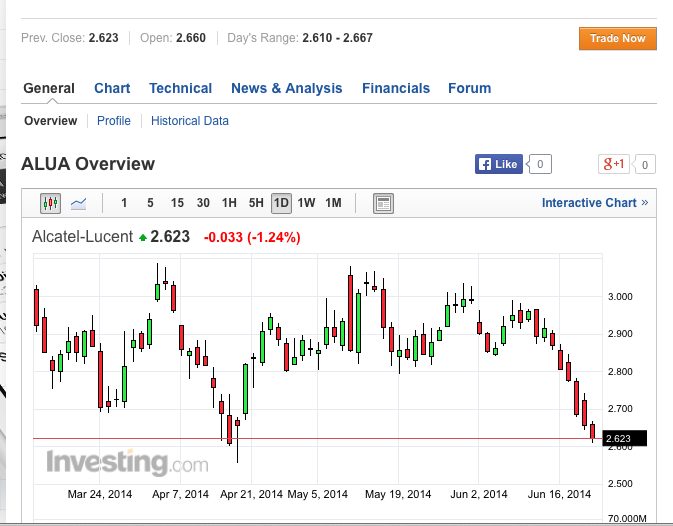Click the 3.000 price axis label

(x=620, y=296)
